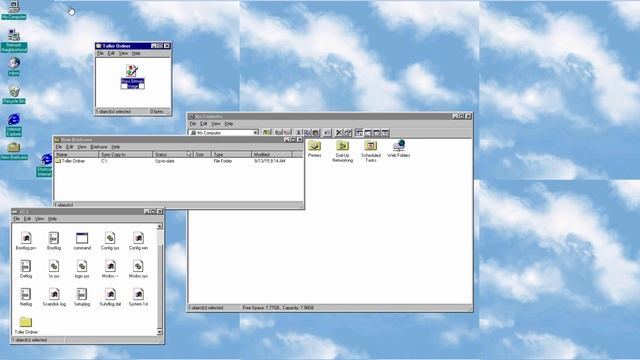The height and width of the screenshot is (360, 640).
Task: Sort by Modified column in Briefcase
Action: click(272, 154)
